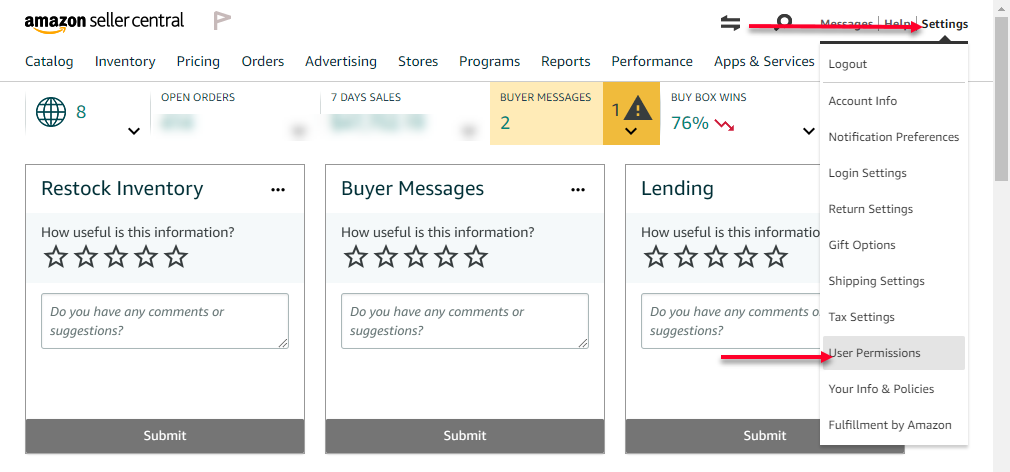Viewport: 1010px width, 472px height.
Task: Rate Buyer Messages card four stars
Action: pos(446,257)
